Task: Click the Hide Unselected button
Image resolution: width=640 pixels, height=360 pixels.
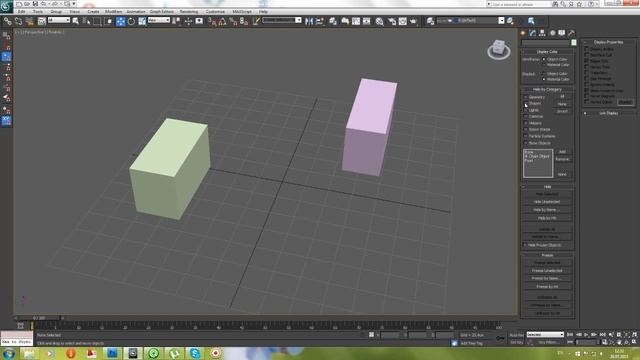Action: point(547,202)
